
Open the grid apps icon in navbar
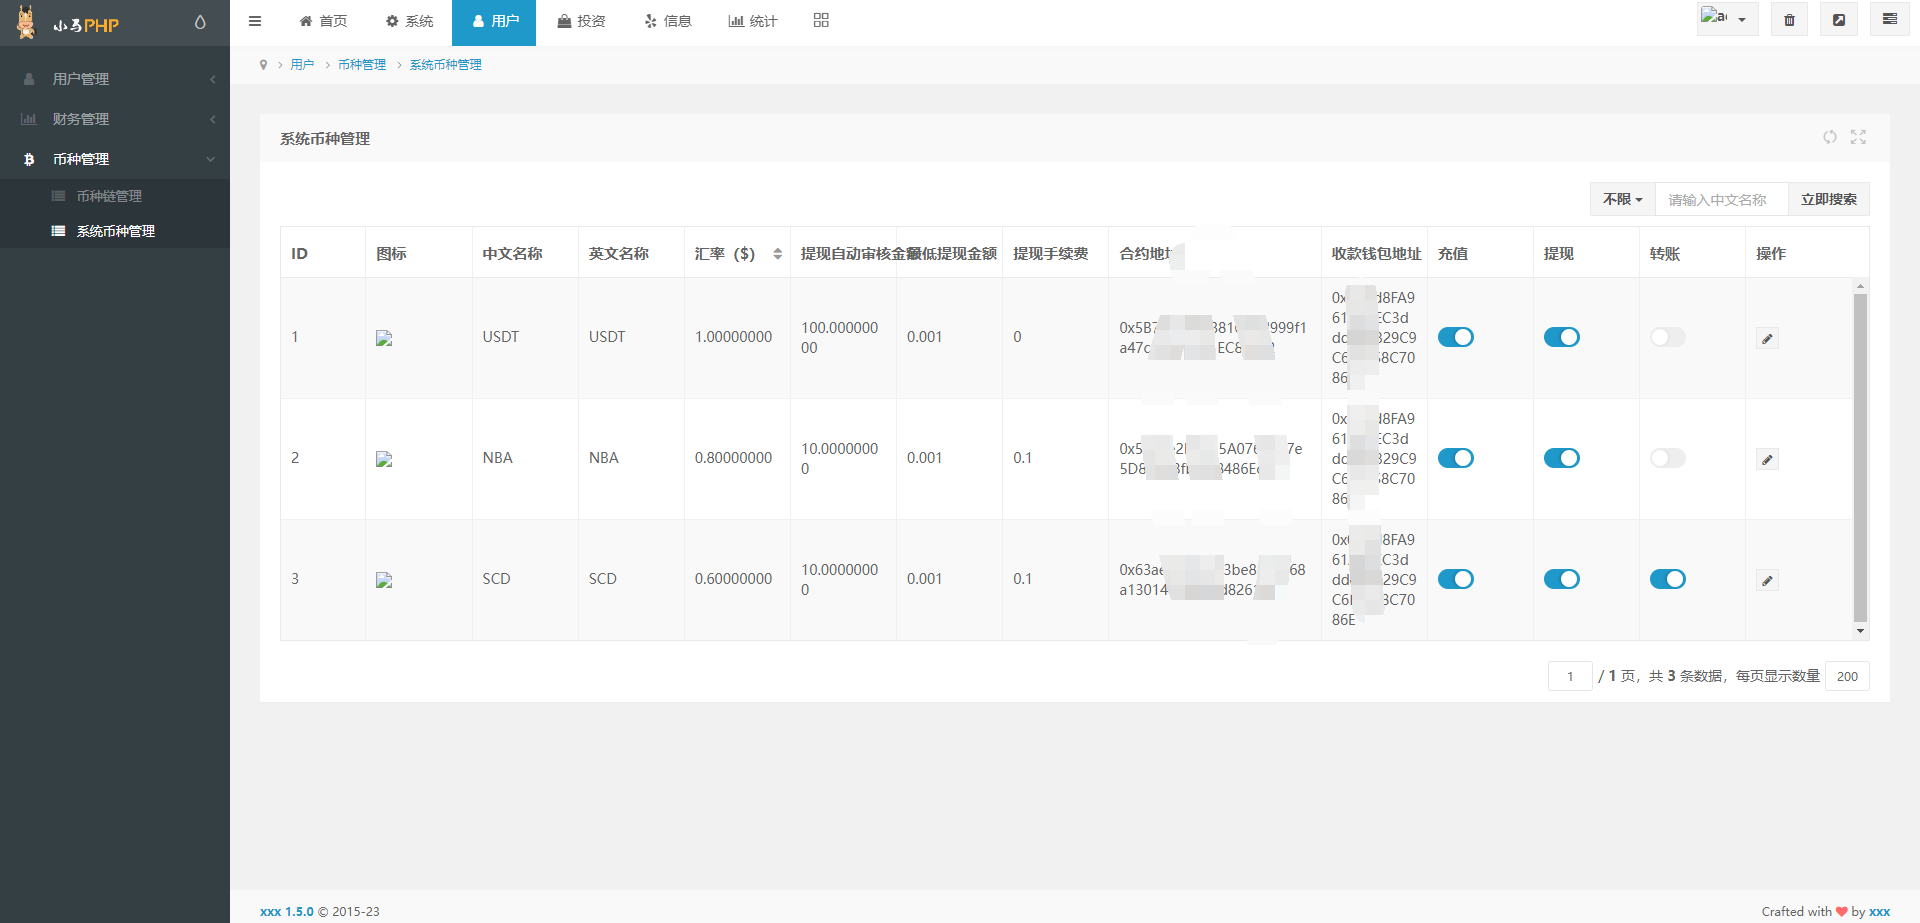(x=821, y=21)
